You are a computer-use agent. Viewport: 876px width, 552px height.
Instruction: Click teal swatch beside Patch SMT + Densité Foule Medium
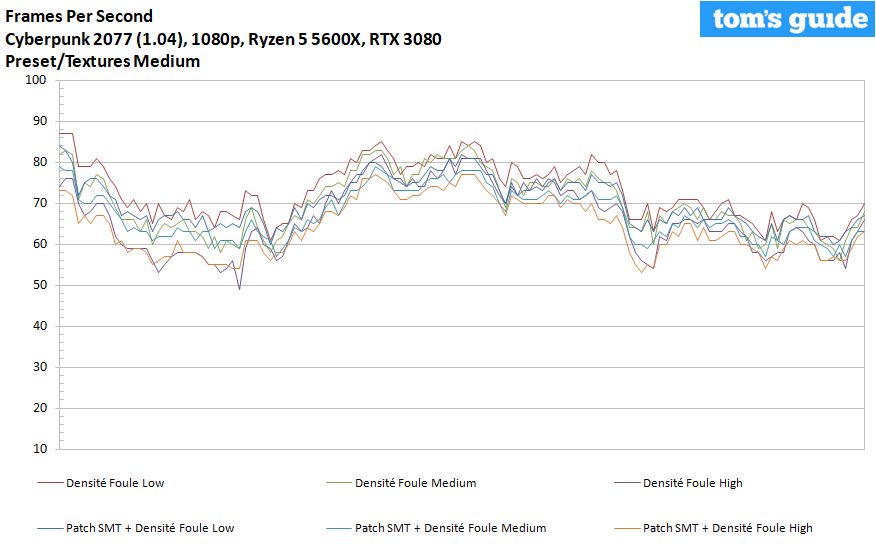(x=339, y=529)
